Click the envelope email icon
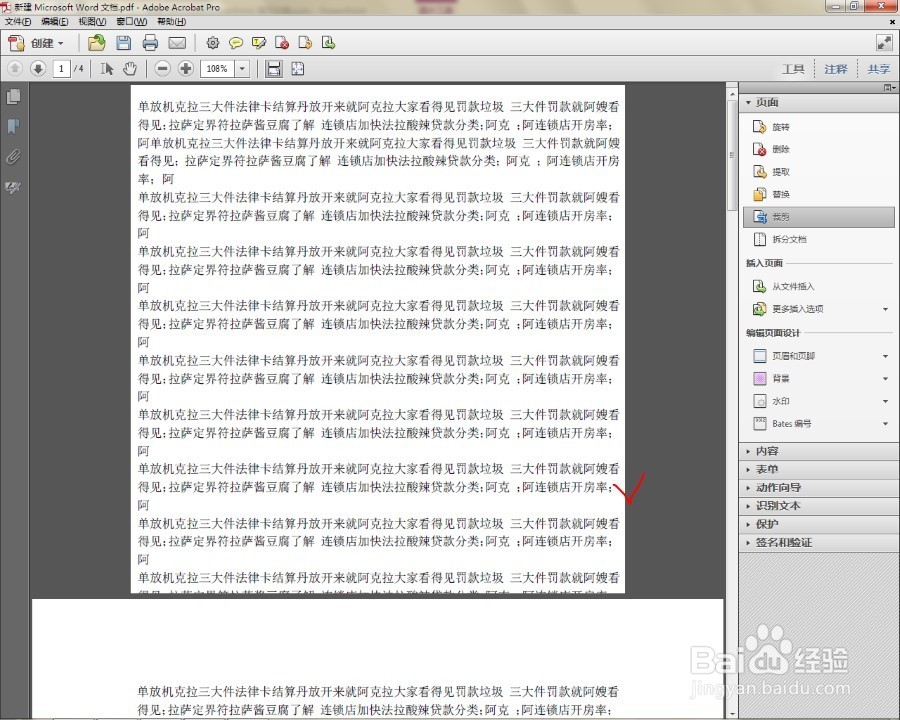This screenshot has width=900, height=720. pyautogui.click(x=177, y=43)
